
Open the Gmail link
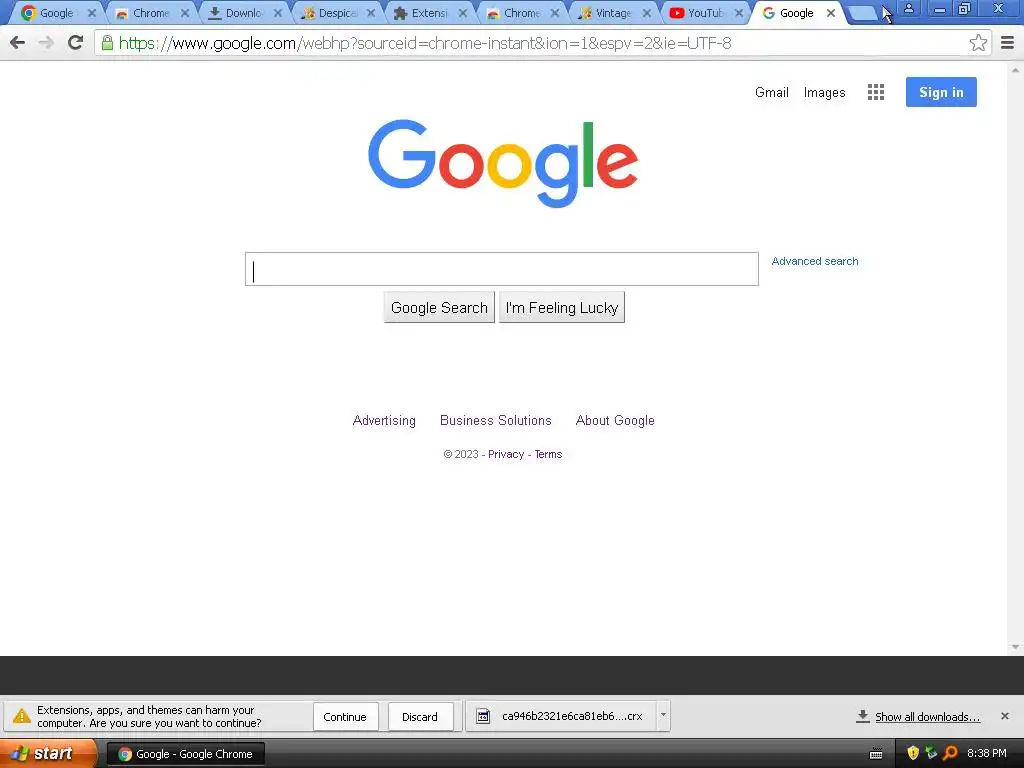pos(772,92)
